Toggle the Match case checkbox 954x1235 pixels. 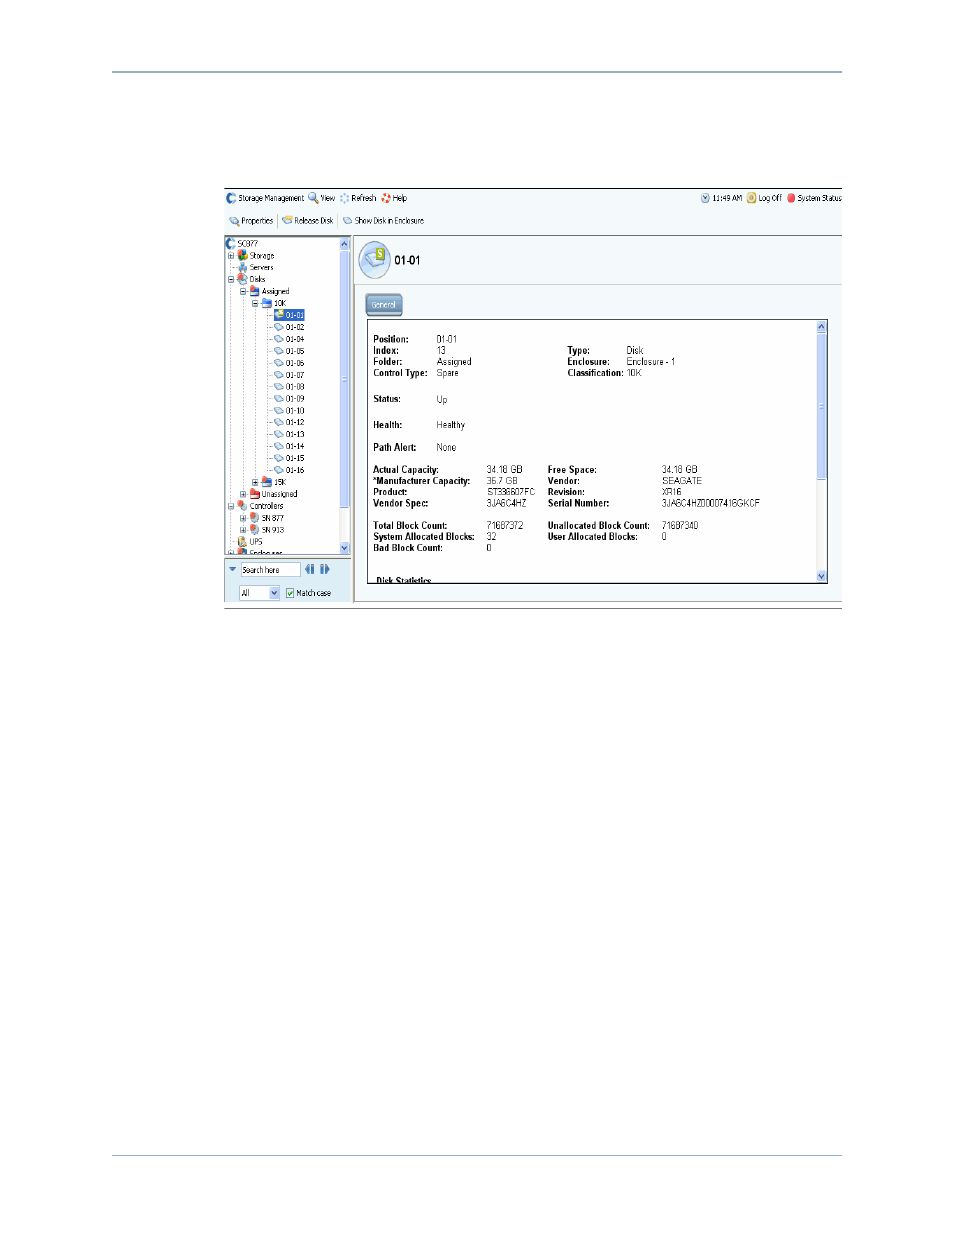point(290,593)
